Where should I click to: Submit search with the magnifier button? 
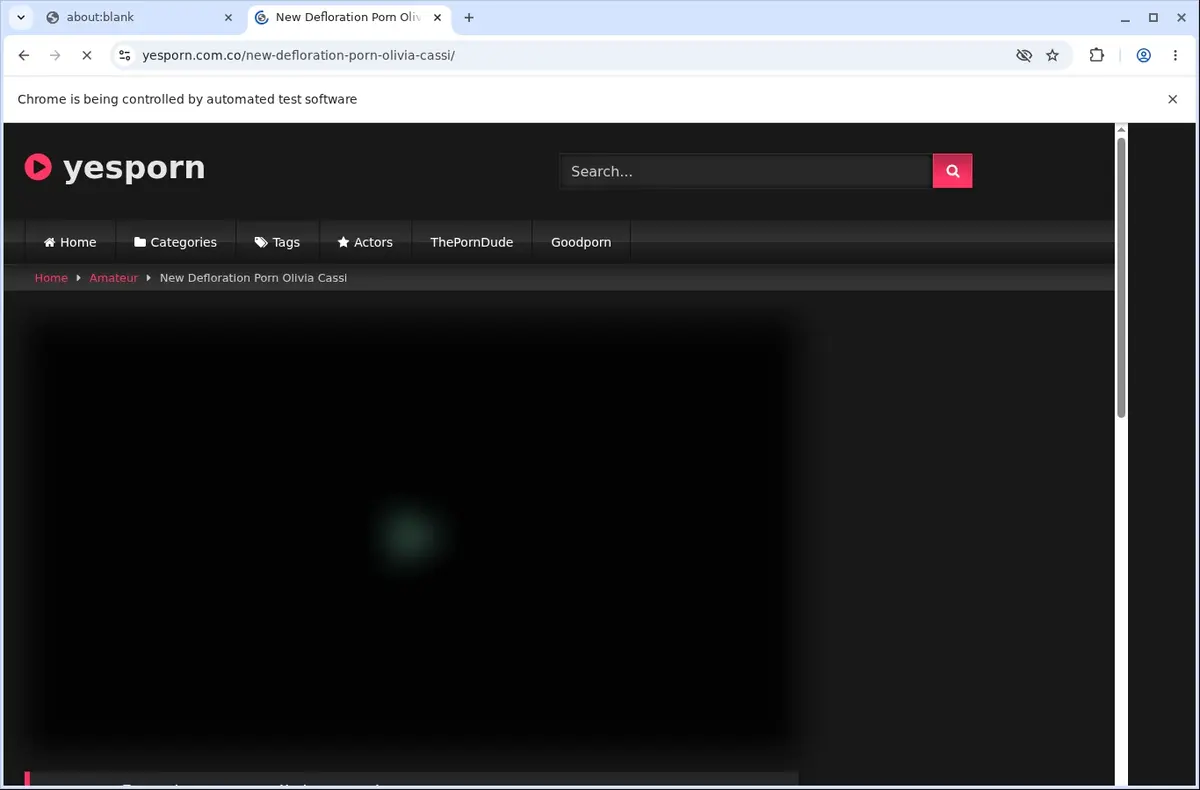(952, 171)
